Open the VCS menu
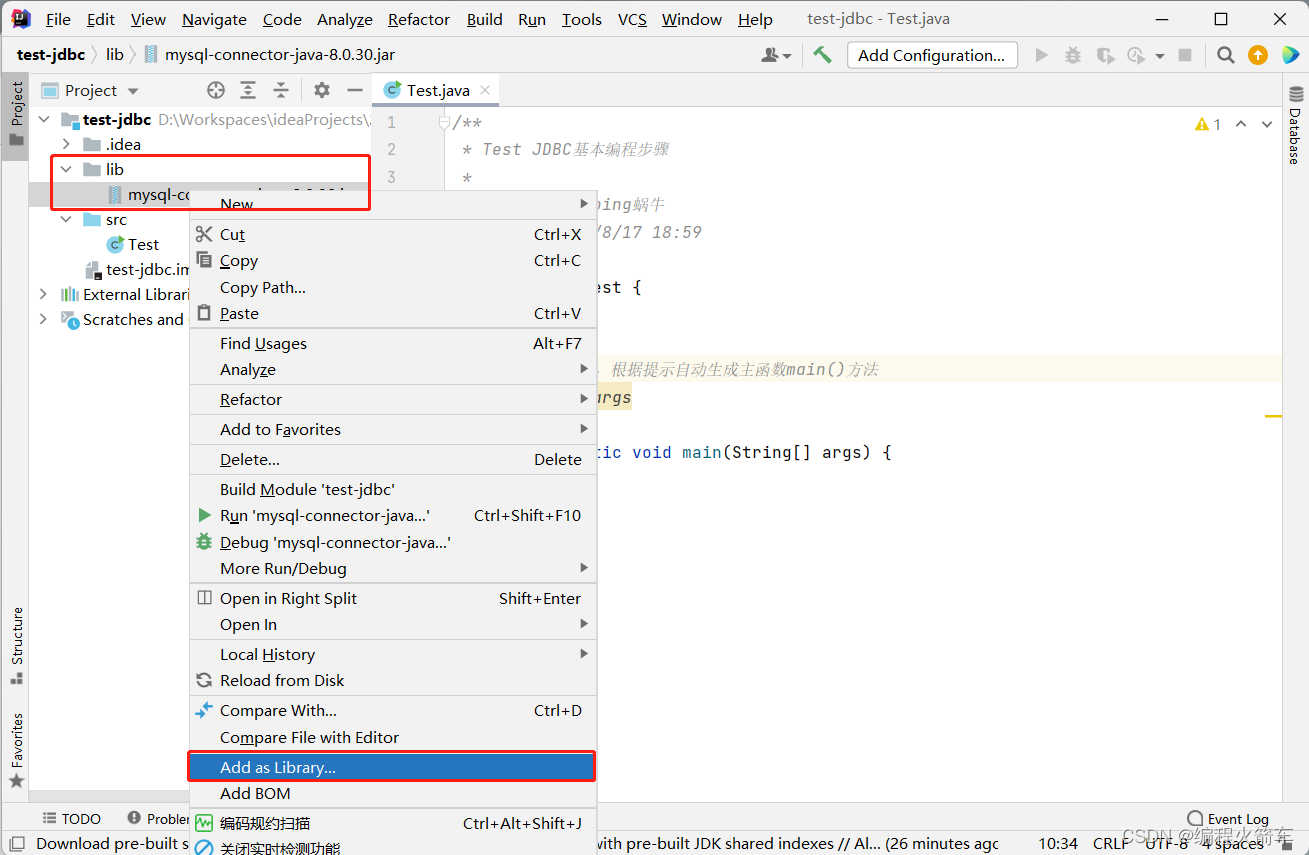The image size is (1309, 855). (x=632, y=19)
